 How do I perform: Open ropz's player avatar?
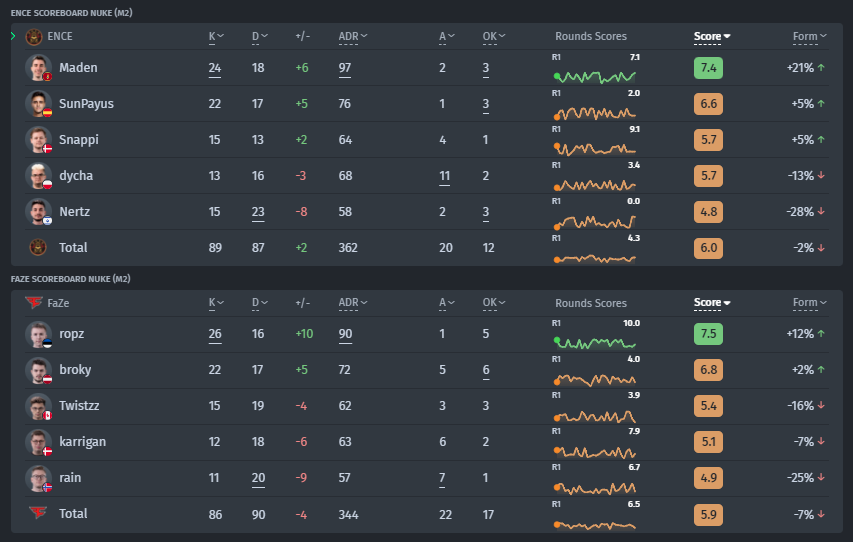pos(39,334)
